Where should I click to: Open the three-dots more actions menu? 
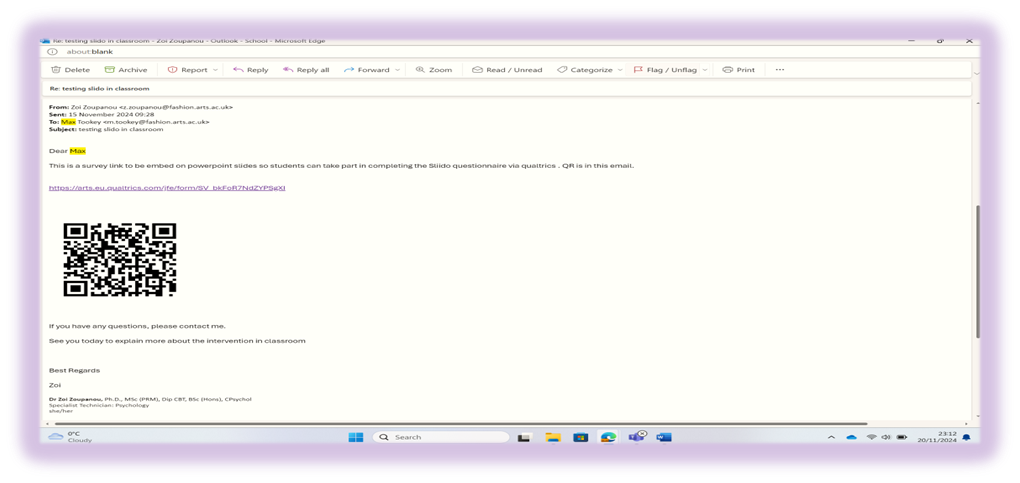pos(780,70)
